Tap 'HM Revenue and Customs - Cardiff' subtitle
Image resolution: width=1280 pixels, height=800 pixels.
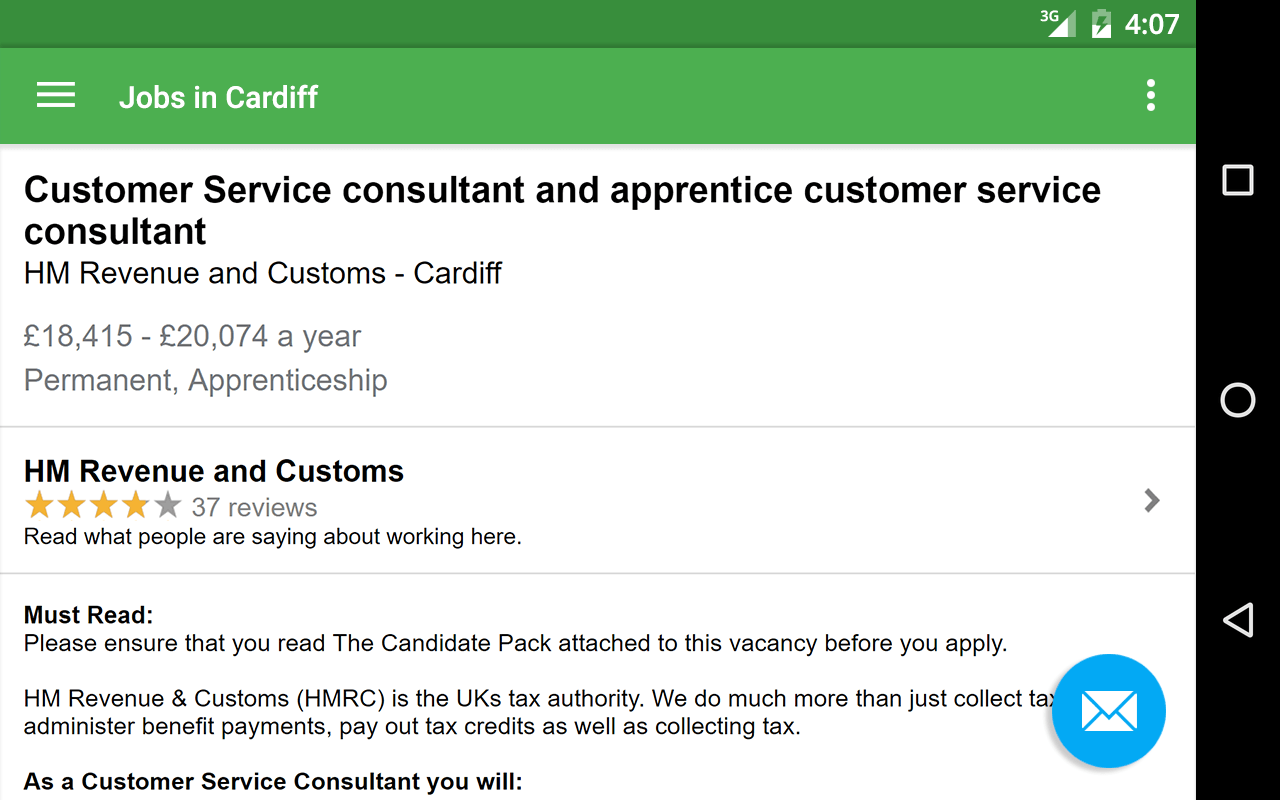pyautogui.click(x=262, y=273)
